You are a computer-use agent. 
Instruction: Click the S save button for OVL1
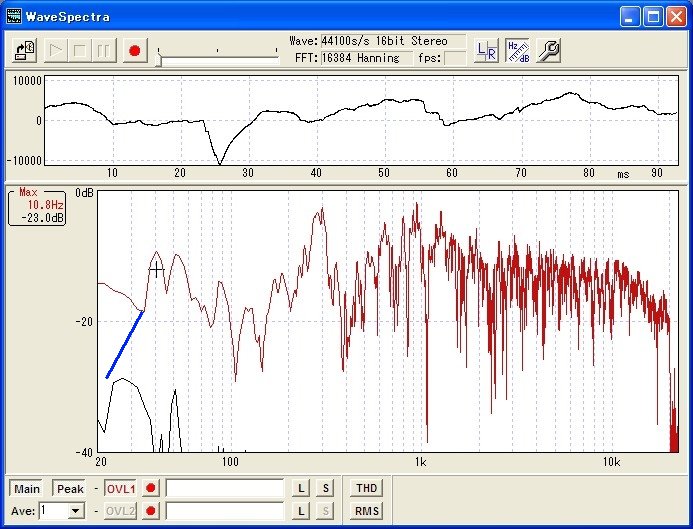[x=325, y=488]
